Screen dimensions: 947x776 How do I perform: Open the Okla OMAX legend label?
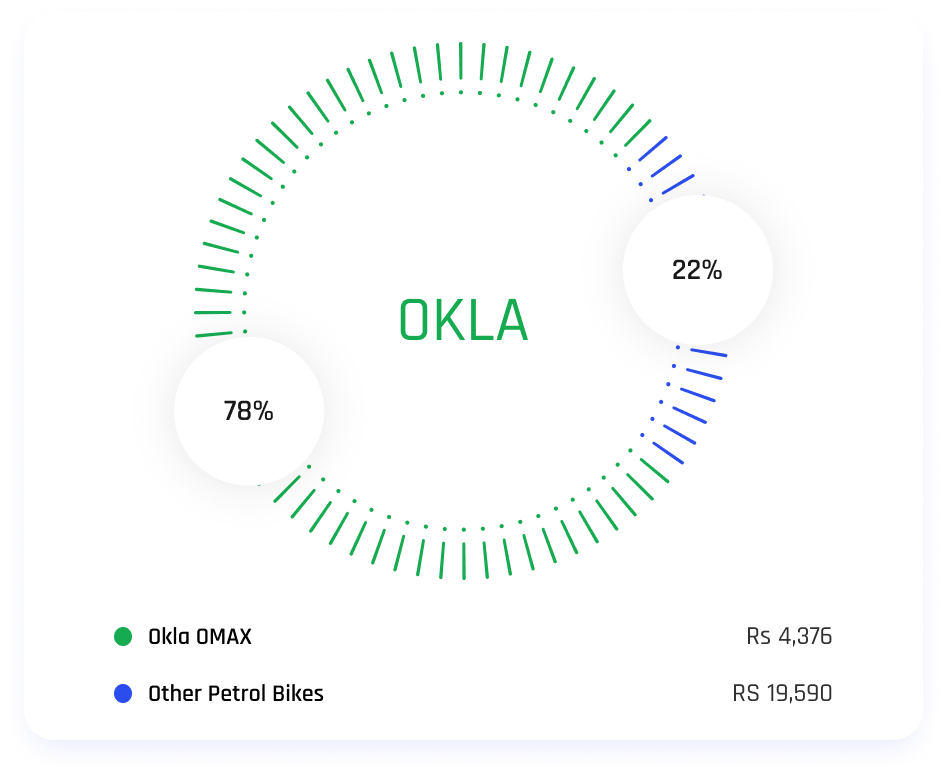tap(200, 636)
